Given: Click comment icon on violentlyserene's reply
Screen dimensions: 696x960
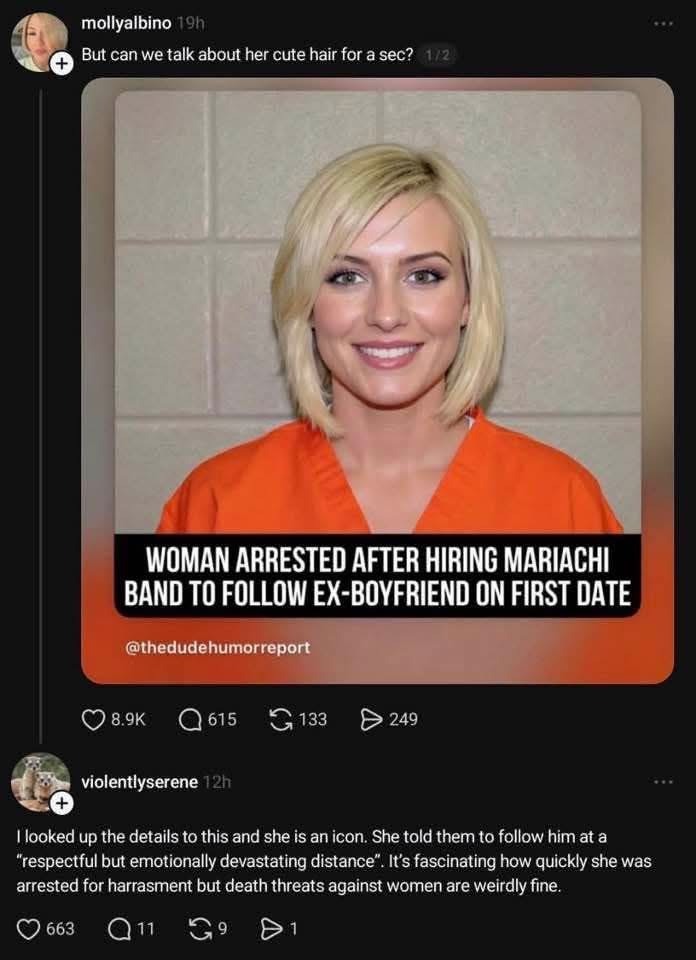Looking at the screenshot, I should pos(119,929).
